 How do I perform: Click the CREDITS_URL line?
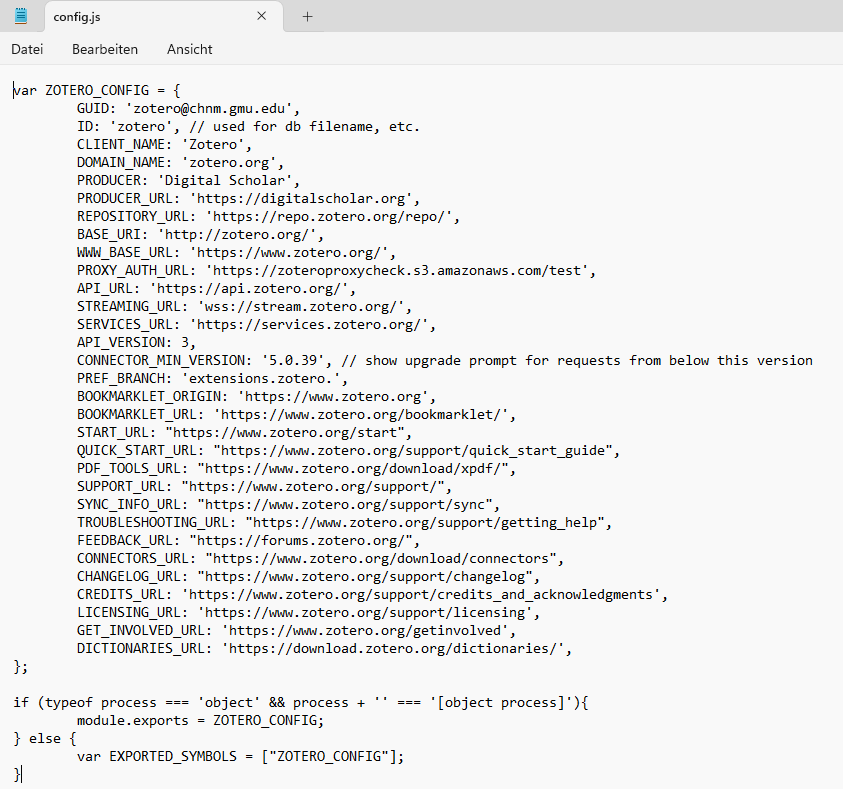[x=372, y=595]
